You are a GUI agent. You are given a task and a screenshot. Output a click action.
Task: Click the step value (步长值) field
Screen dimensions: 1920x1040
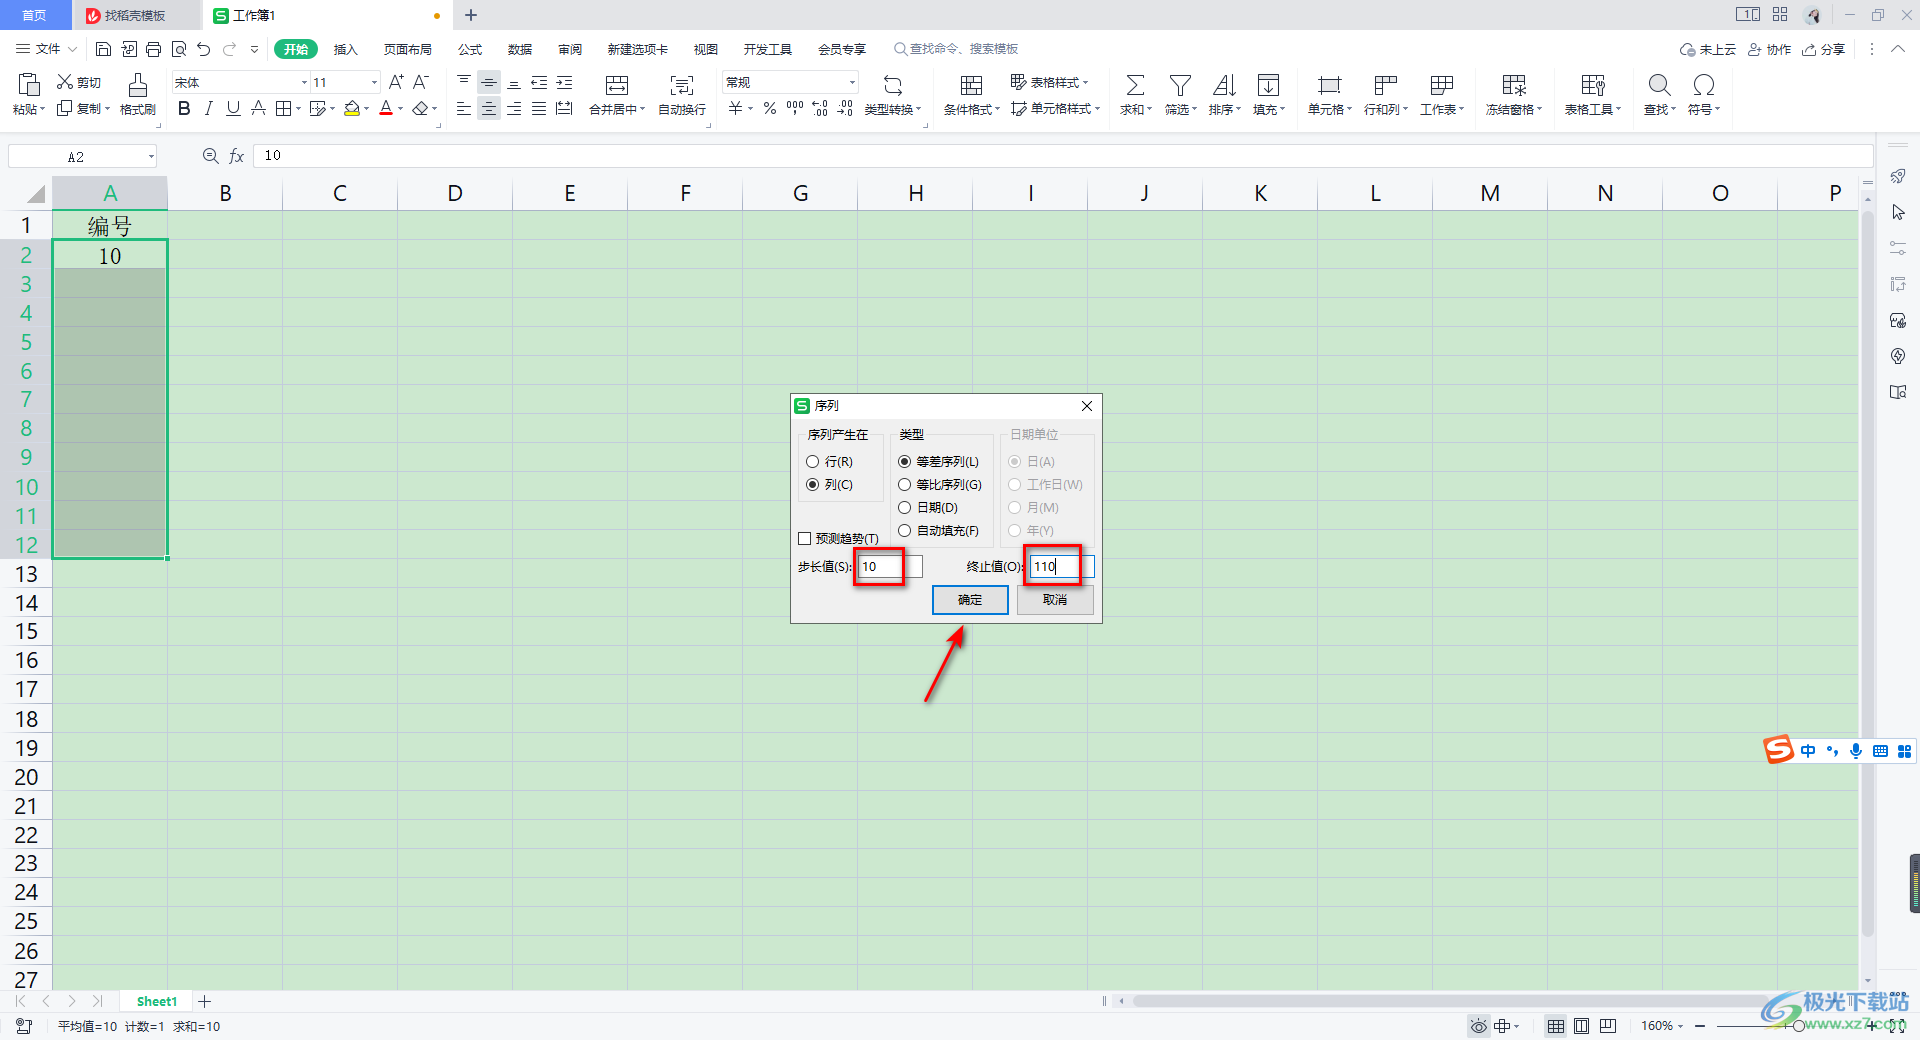[x=890, y=567]
